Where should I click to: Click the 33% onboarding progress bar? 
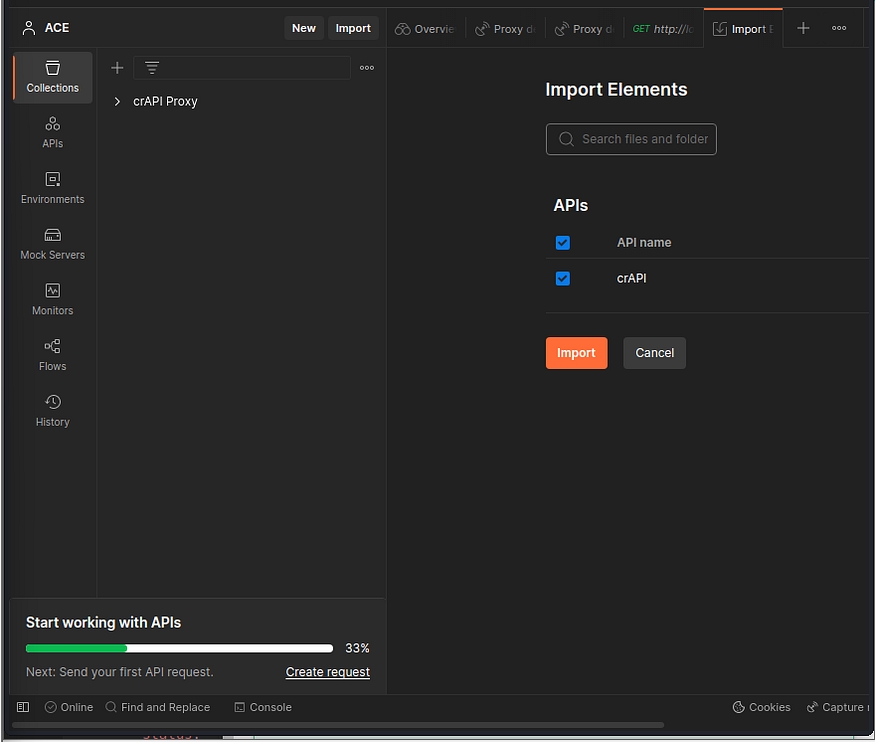[179, 648]
